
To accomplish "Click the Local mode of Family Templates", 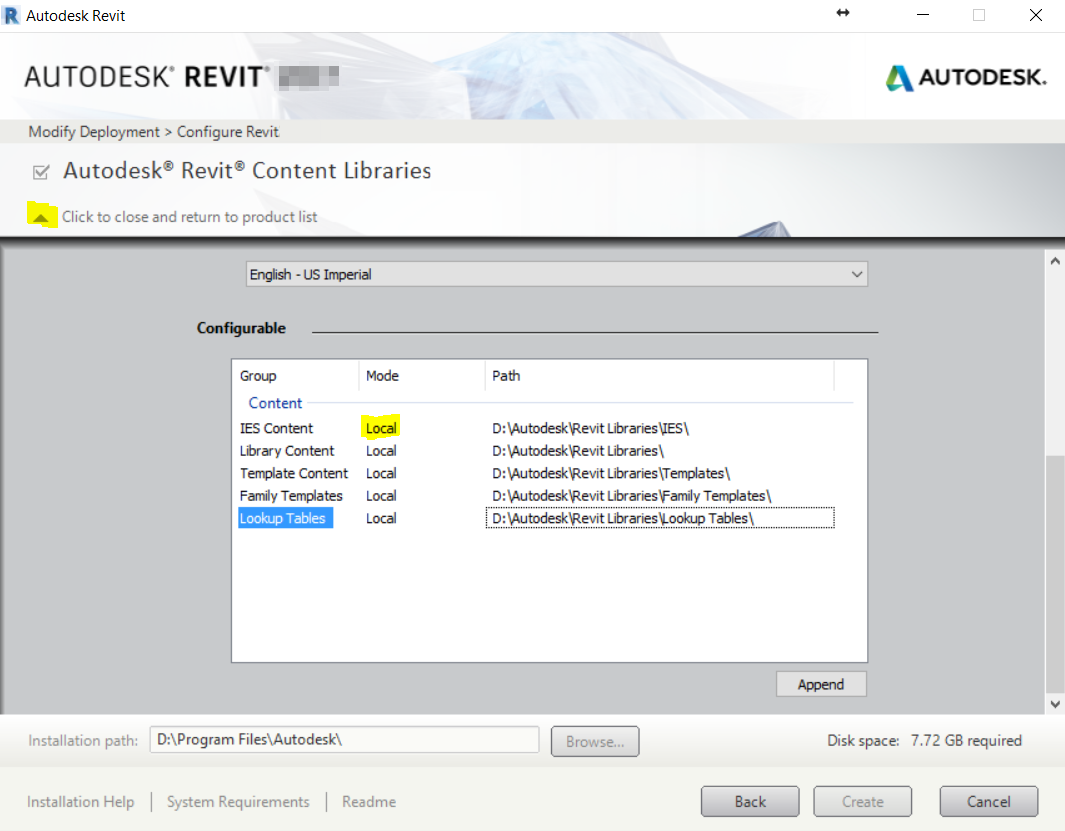I will [381, 495].
